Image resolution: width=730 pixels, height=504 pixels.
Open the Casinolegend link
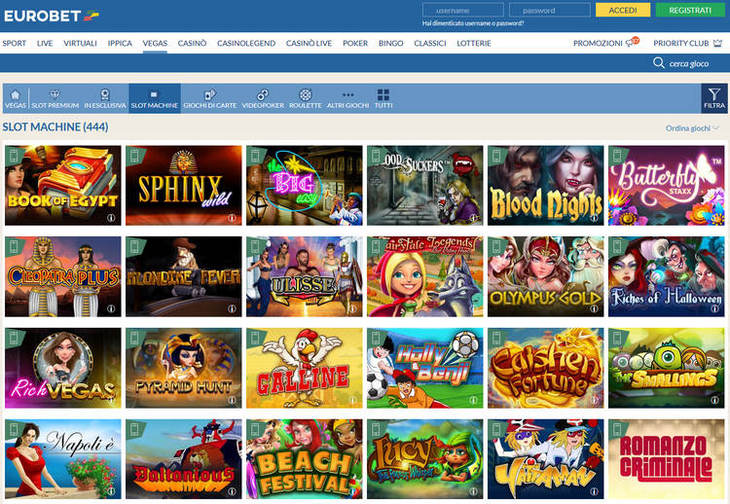click(246, 43)
